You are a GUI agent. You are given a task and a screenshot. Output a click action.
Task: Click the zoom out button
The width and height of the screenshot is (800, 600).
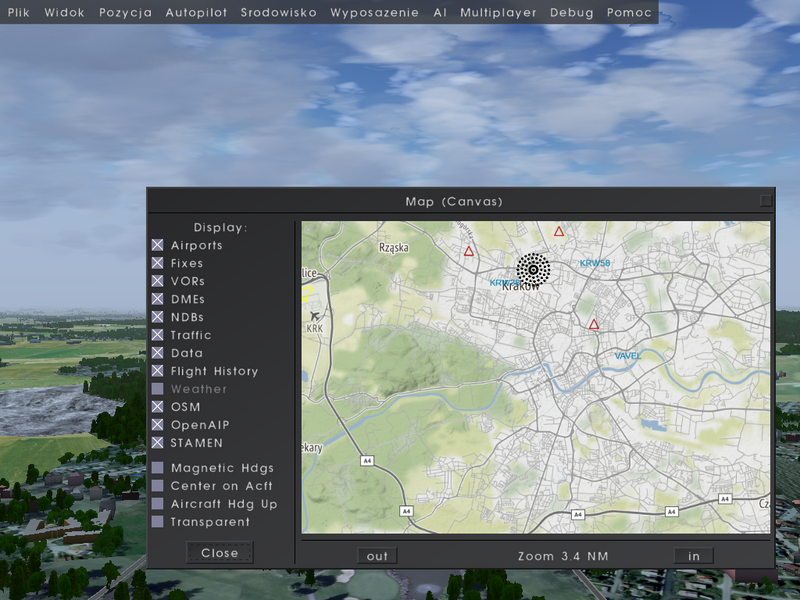(377, 556)
